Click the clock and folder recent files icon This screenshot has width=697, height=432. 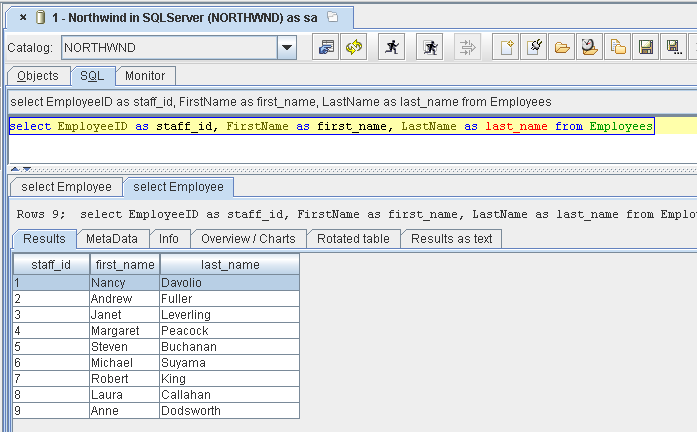(x=589, y=47)
